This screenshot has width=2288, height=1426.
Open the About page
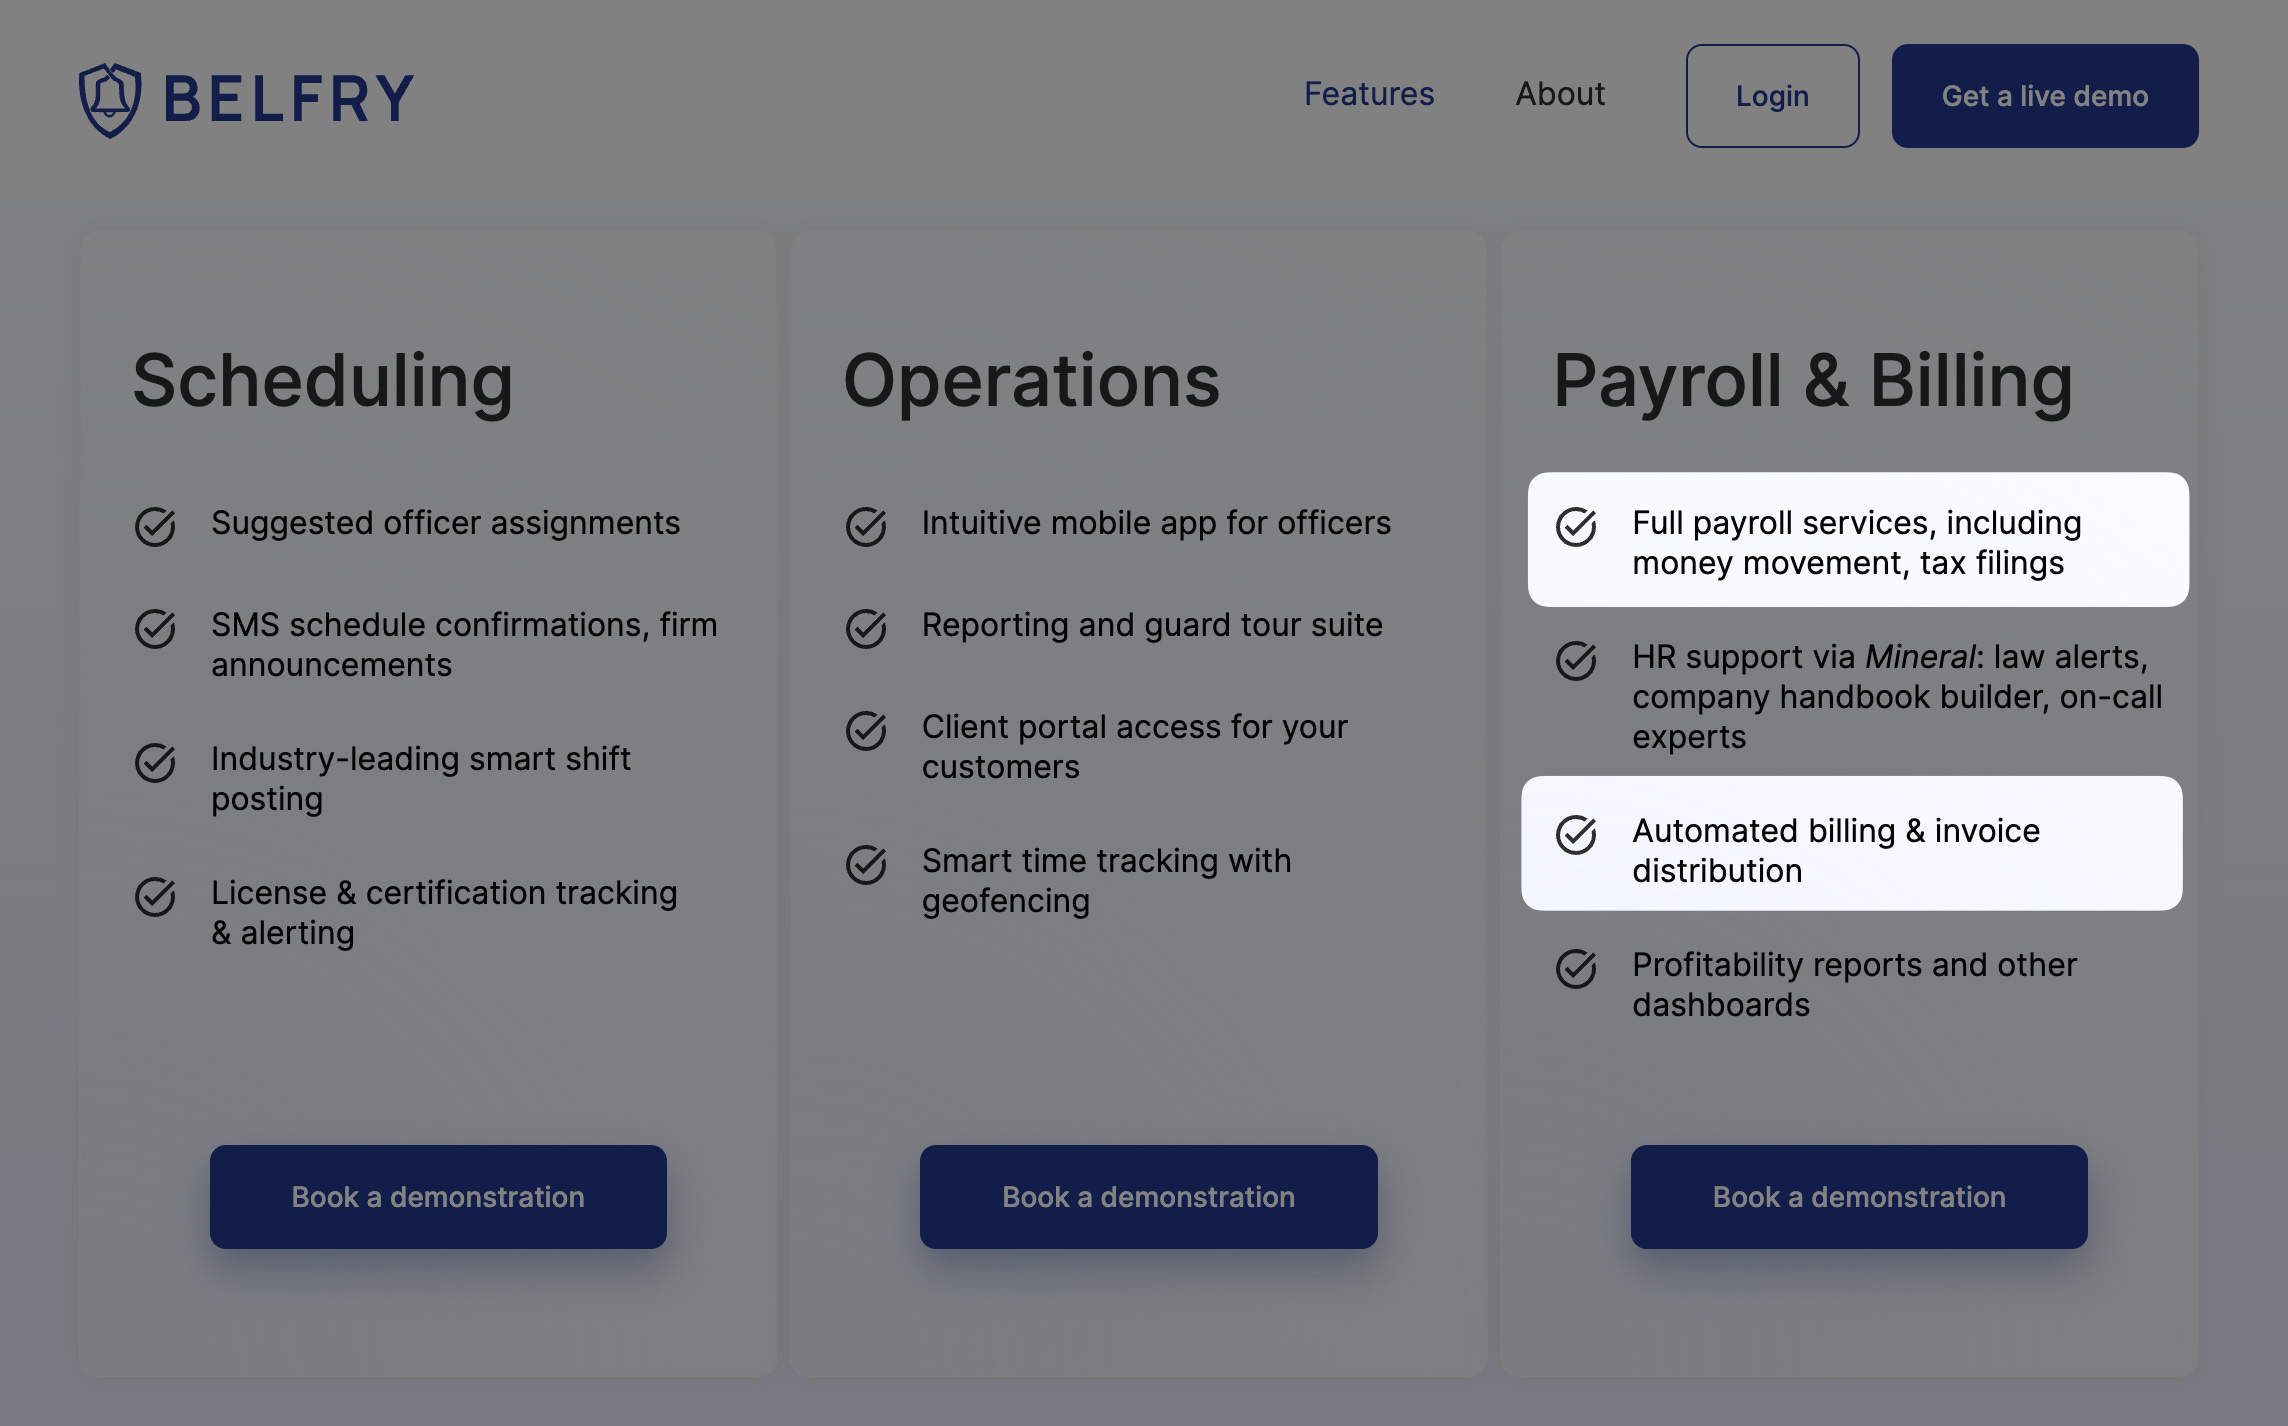point(1559,94)
